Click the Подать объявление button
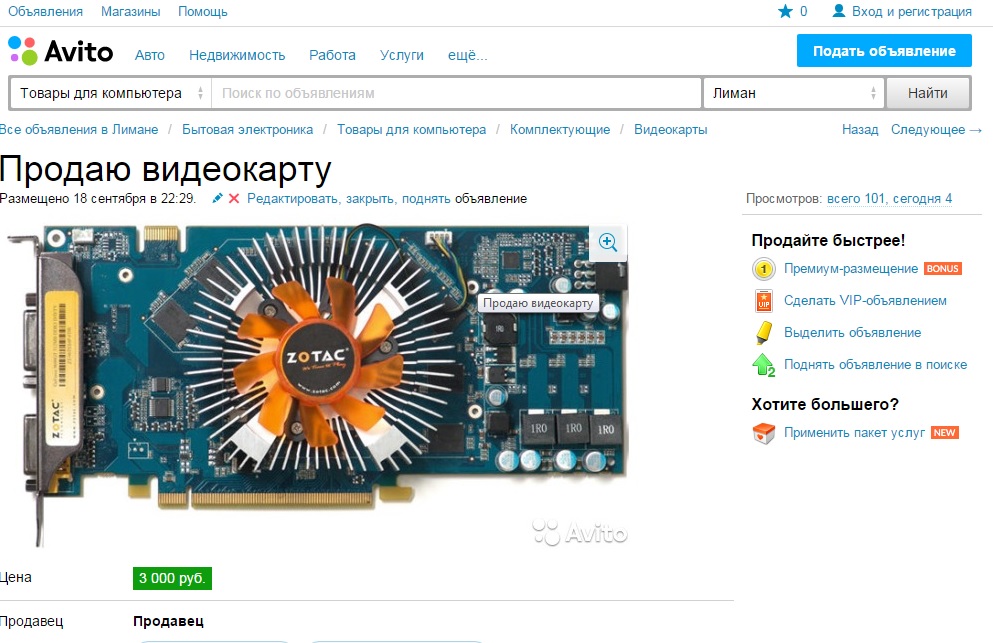The image size is (993, 643). 884,51
